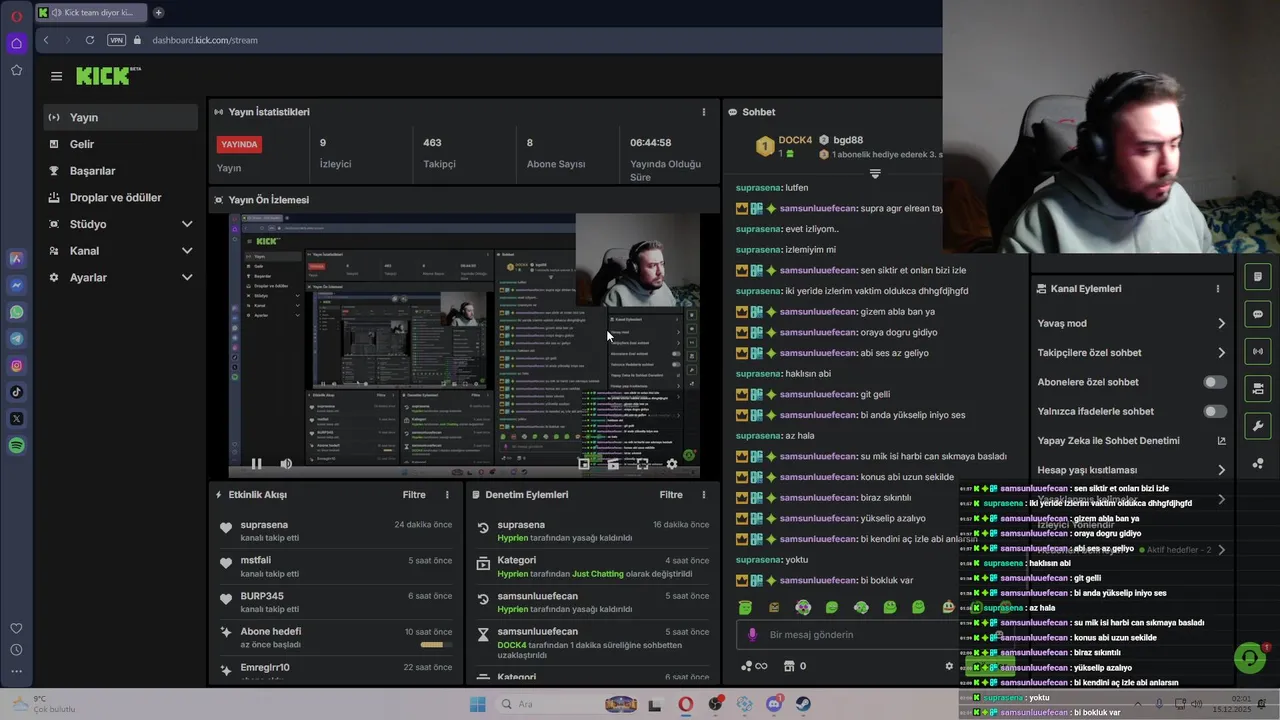The height and width of the screenshot is (720, 1280).
Task: Switch to the Kick team browser tab
Action: click(90, 13)
